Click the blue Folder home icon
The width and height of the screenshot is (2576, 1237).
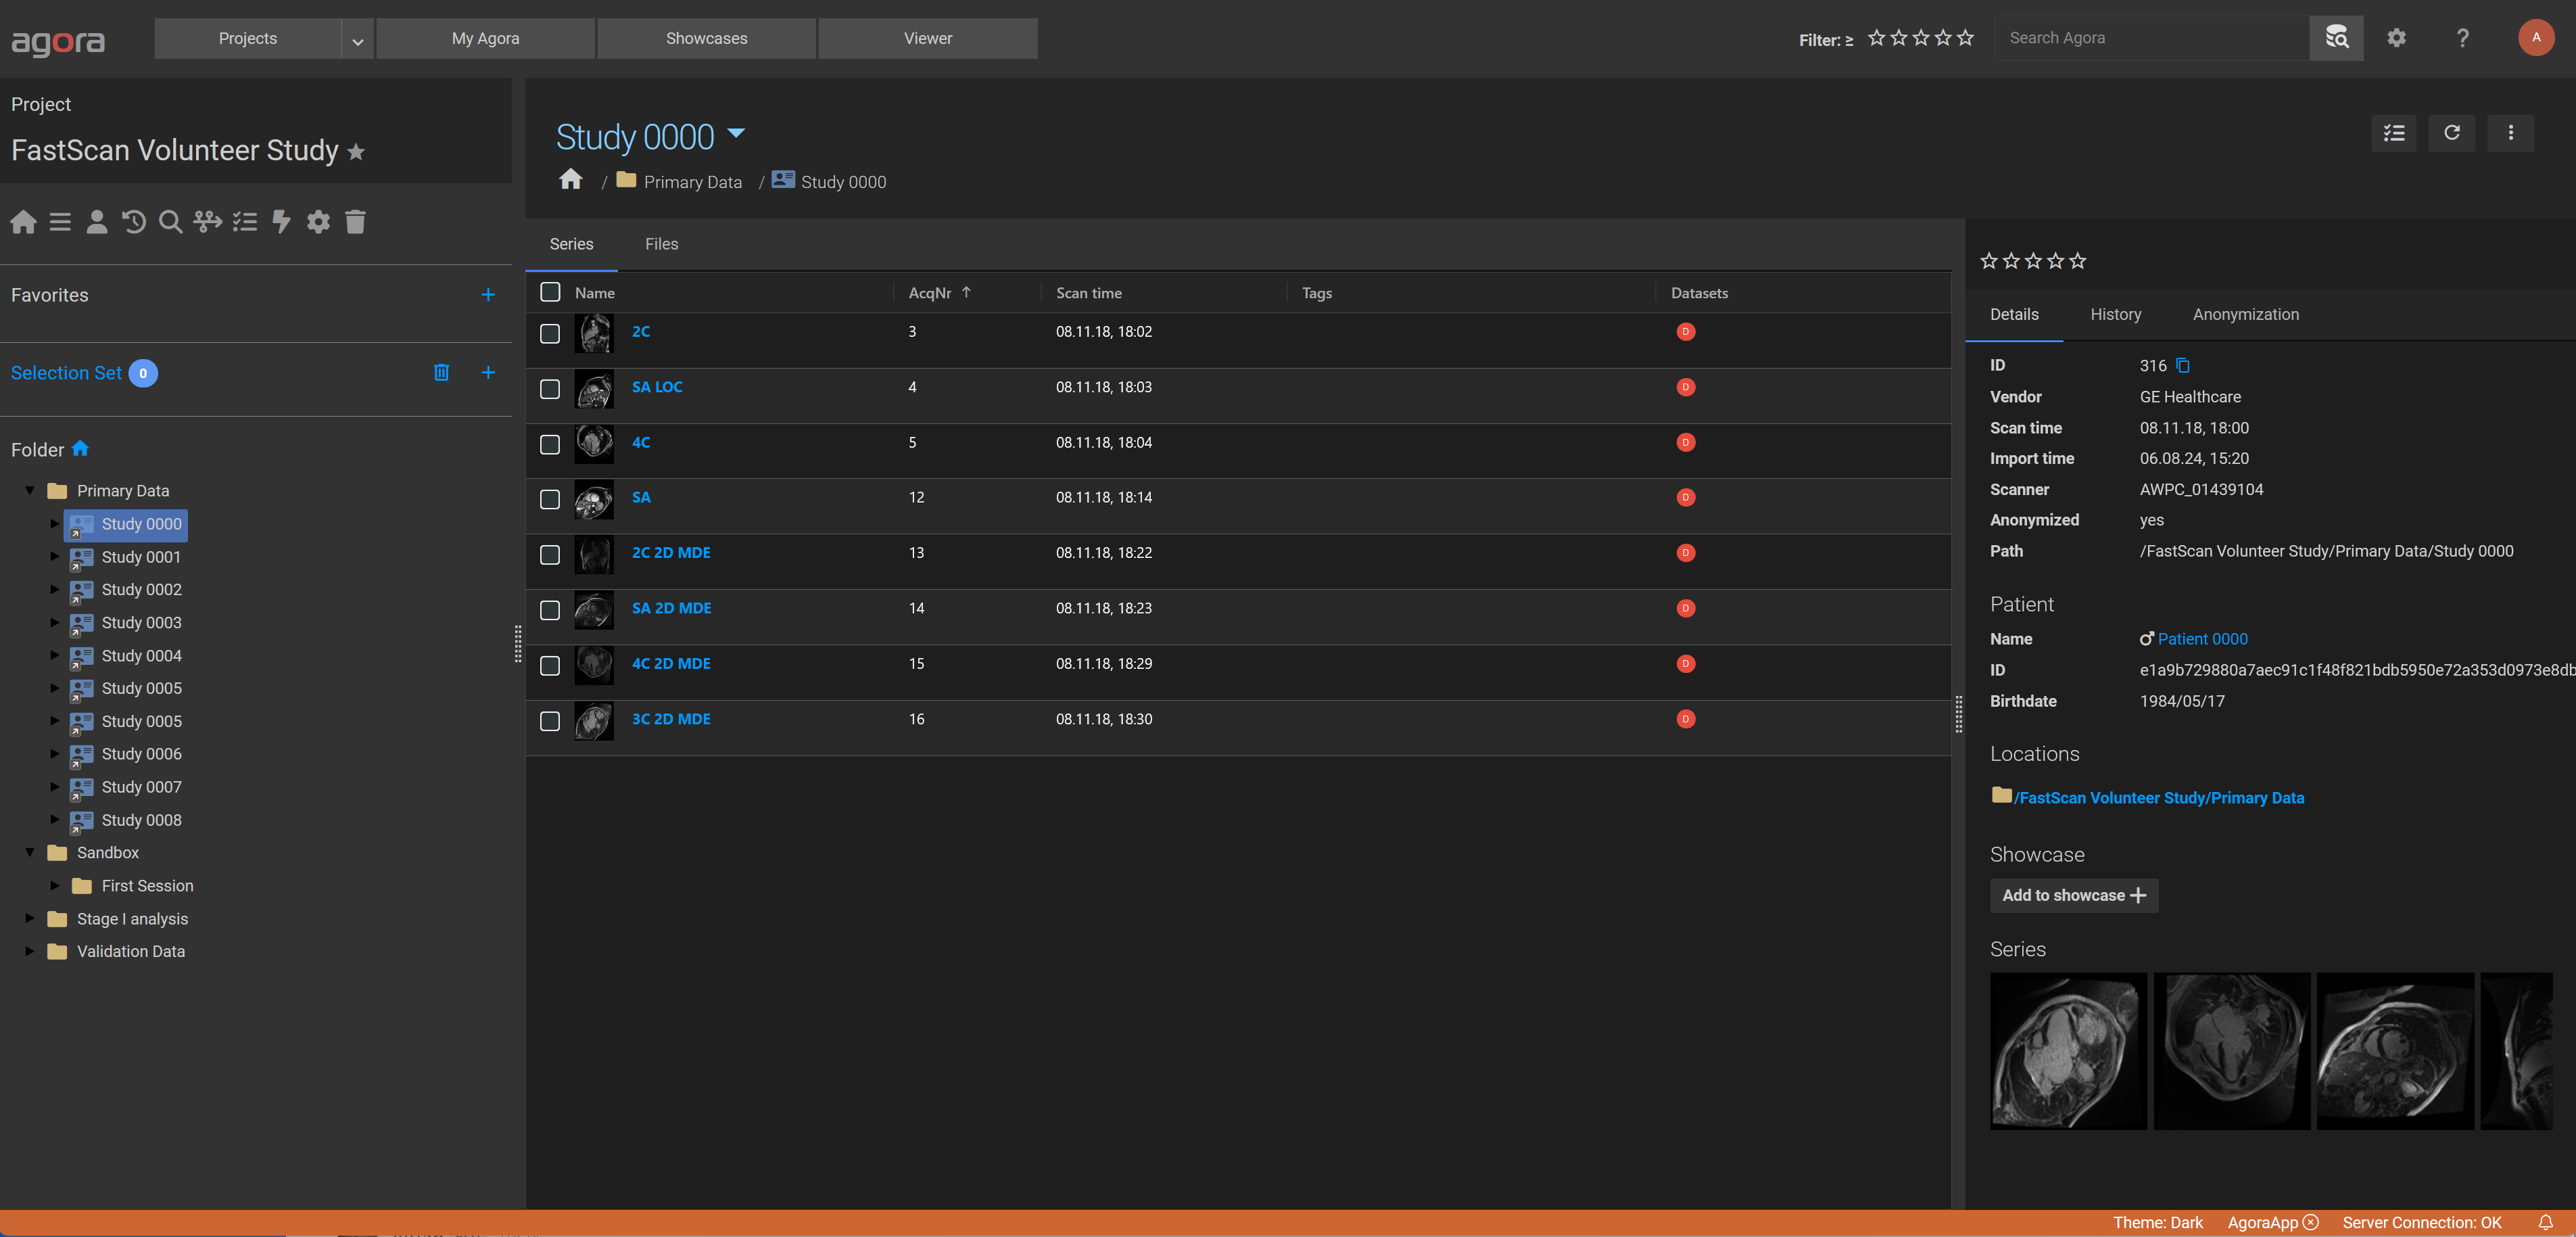[81, 448]
